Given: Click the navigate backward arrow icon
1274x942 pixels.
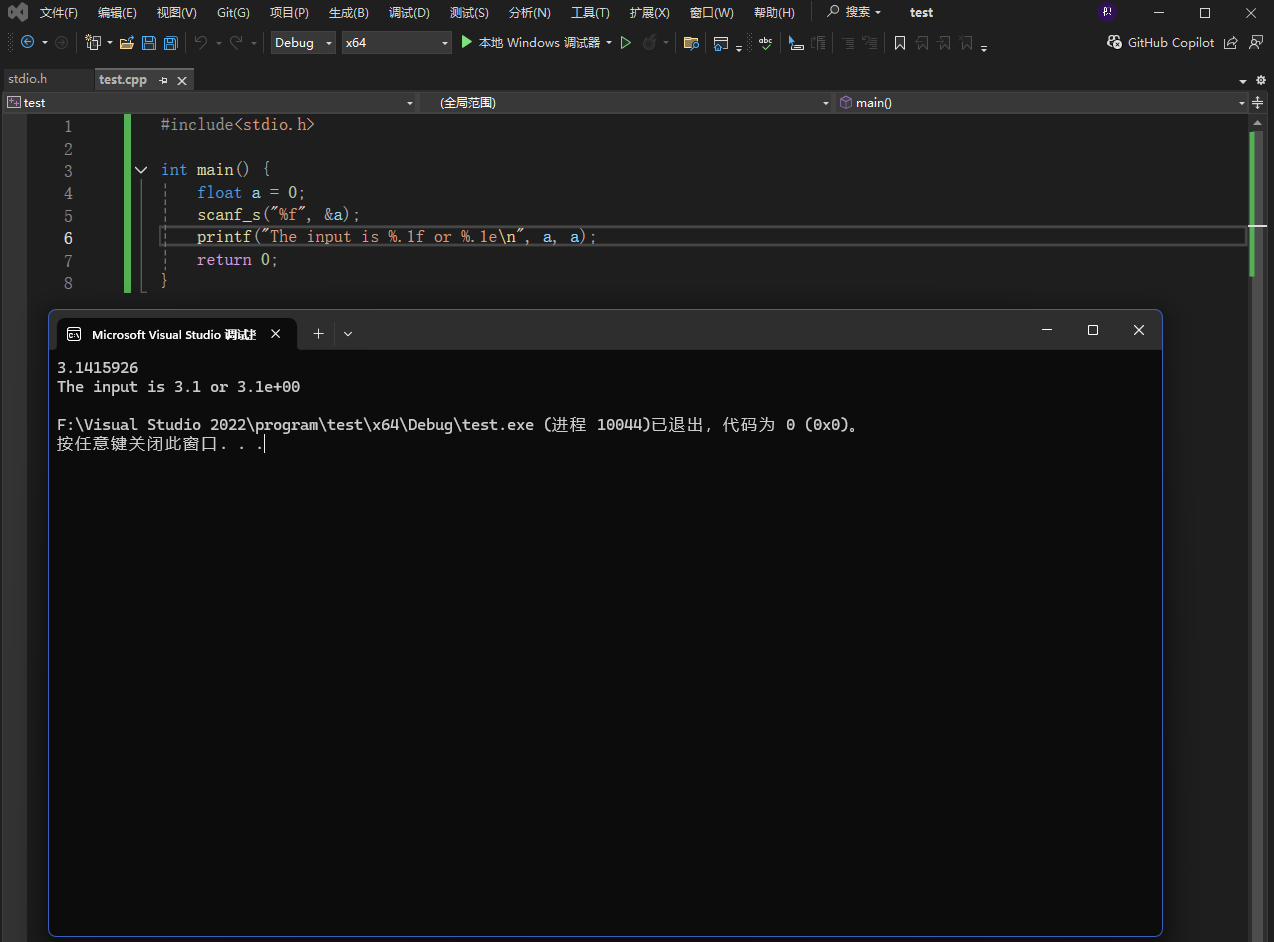Looking at the screenshot, I should (x=27, y=42).
